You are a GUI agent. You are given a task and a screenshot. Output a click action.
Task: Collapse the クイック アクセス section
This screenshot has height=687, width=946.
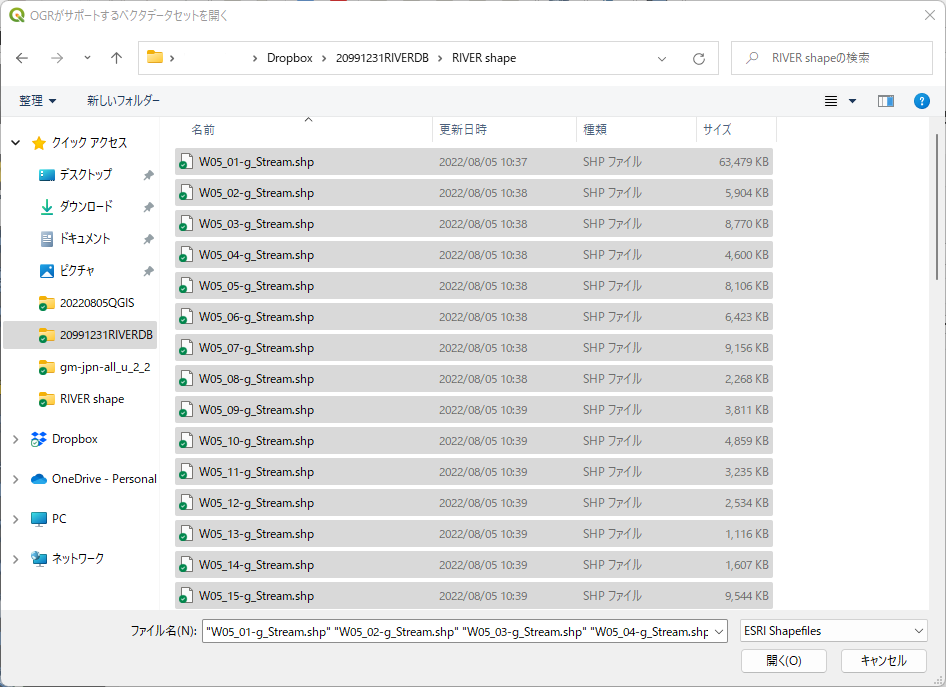tap(16, 143)
